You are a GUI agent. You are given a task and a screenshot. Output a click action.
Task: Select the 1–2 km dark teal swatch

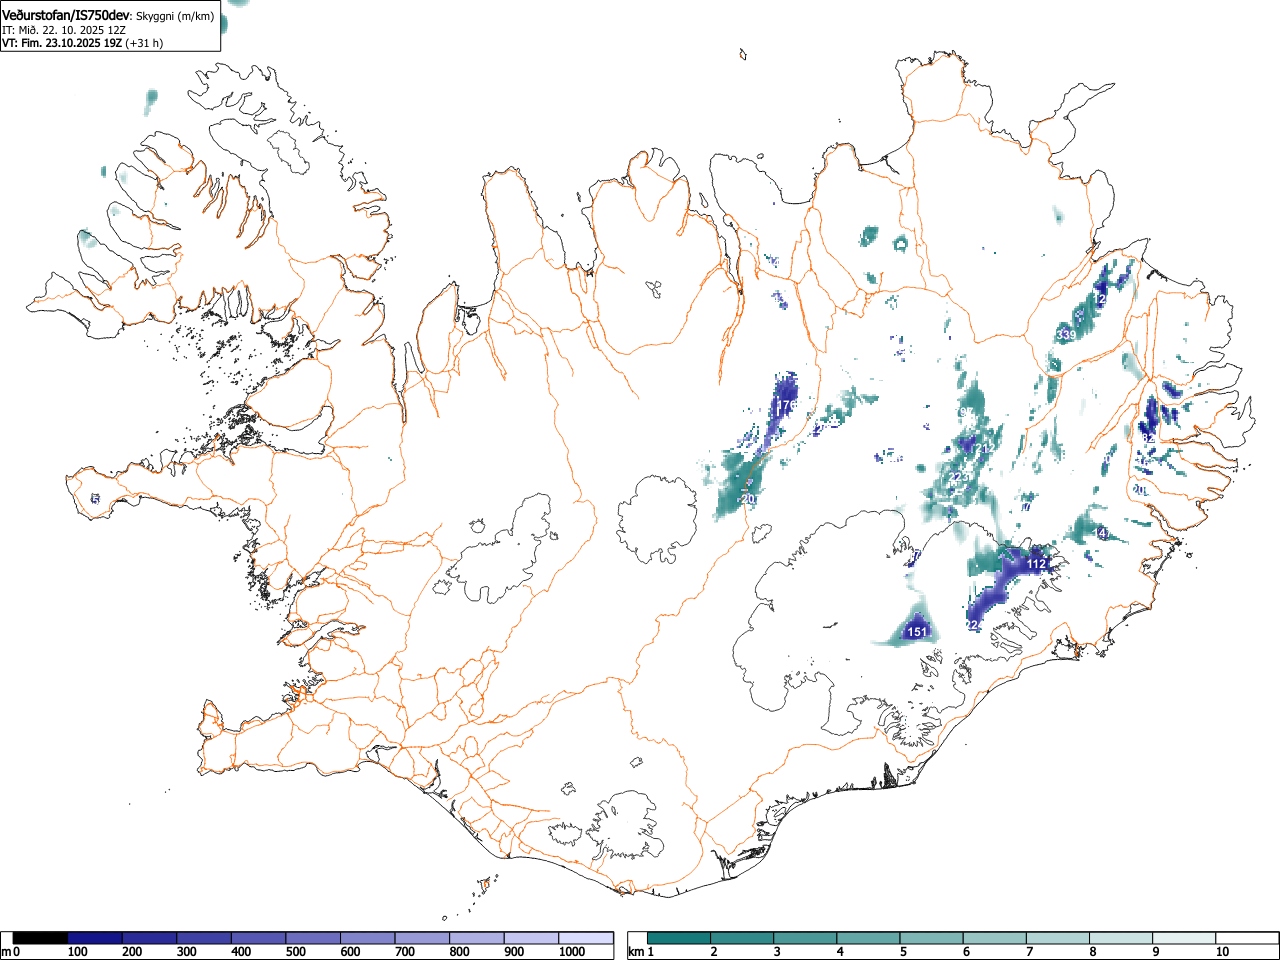tap(679, 938)
